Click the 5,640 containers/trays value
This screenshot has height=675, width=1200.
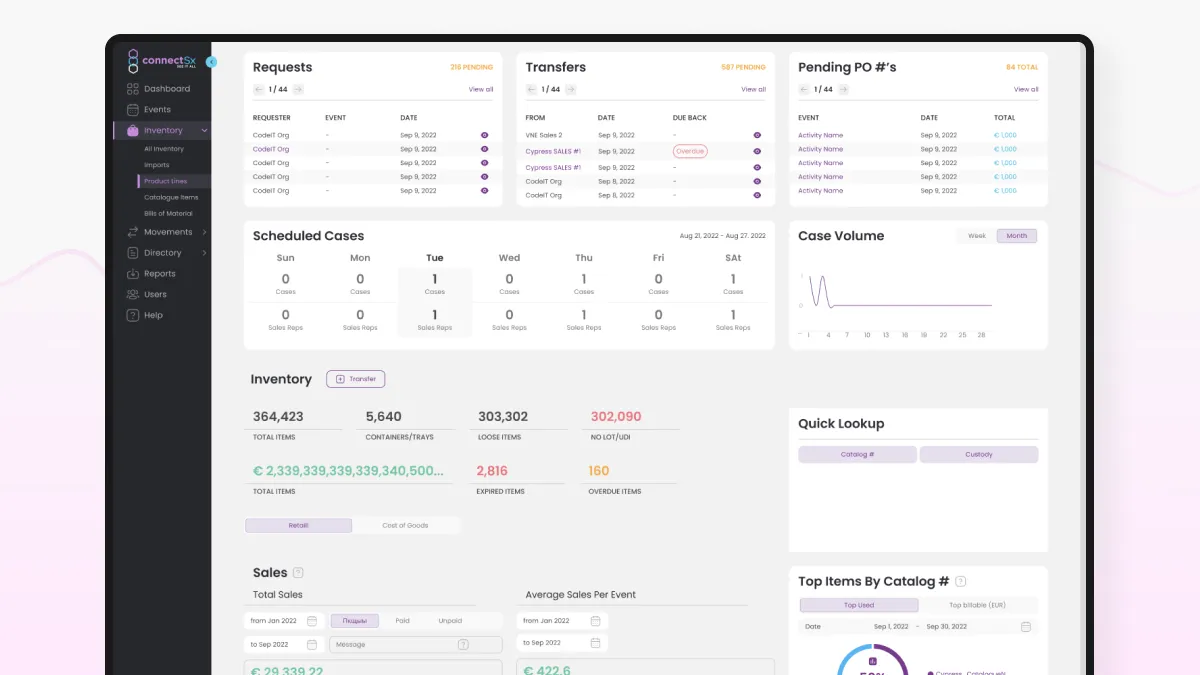tap(384, 416)
